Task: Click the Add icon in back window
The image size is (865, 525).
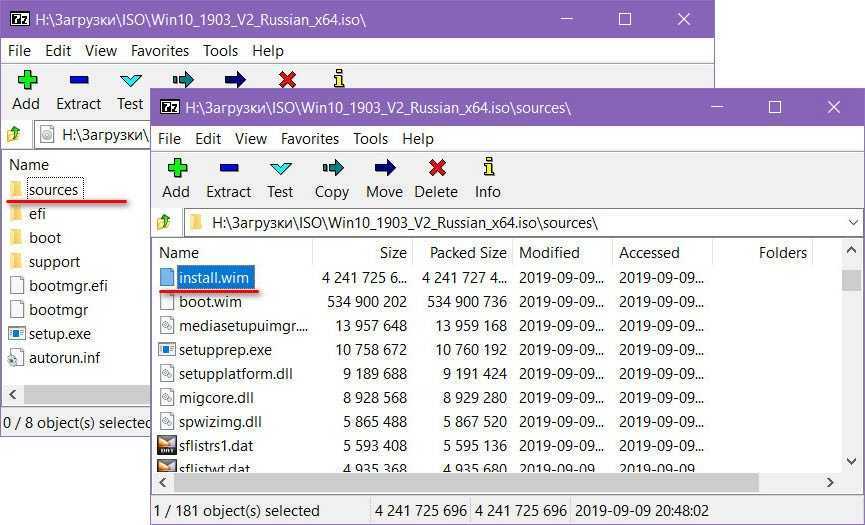Action: pyautogui.click(x=26, y=80)
